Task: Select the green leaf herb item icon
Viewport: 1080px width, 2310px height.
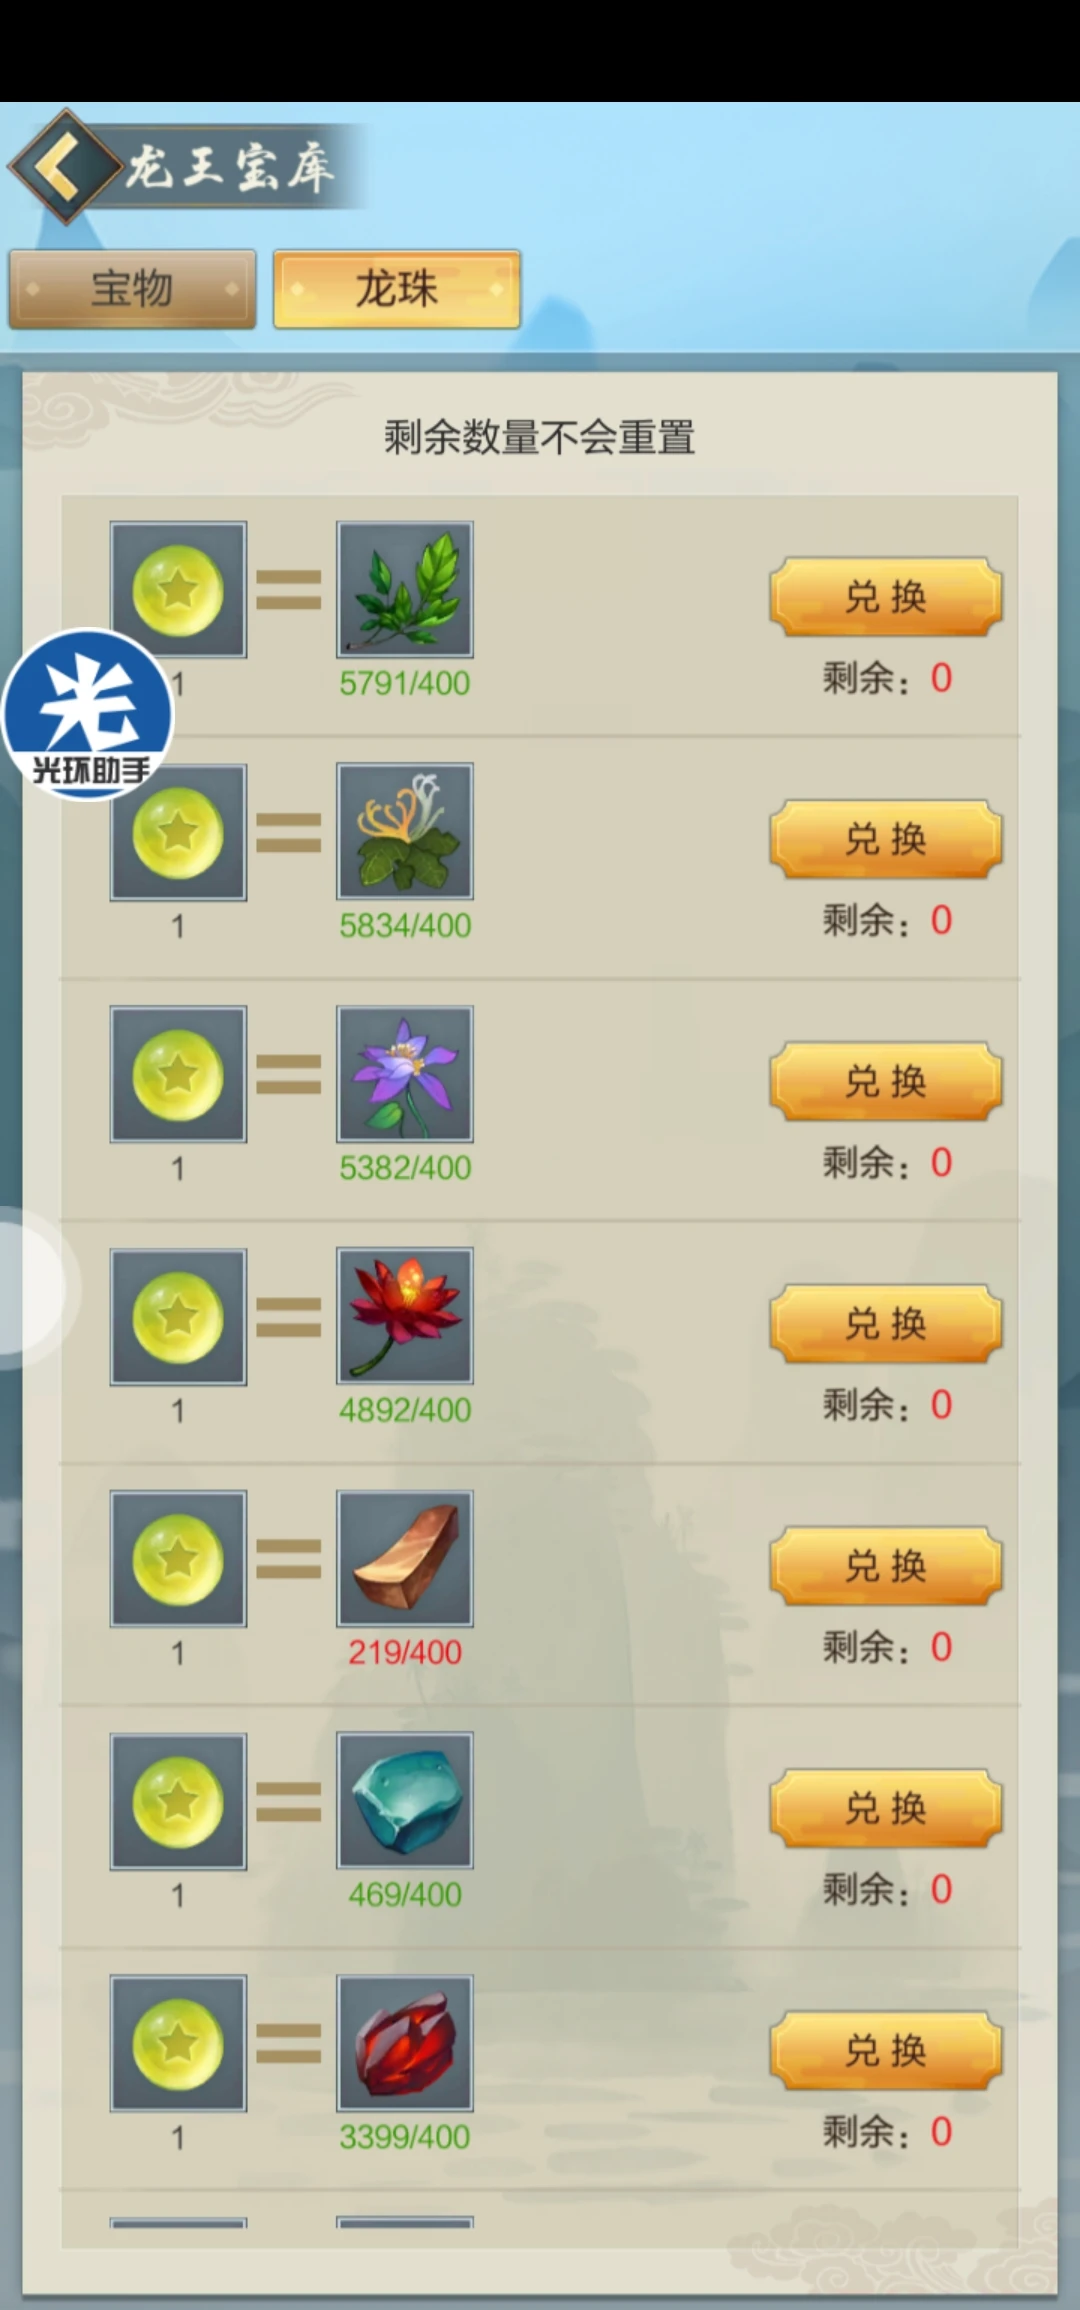Action: point(405,589)
